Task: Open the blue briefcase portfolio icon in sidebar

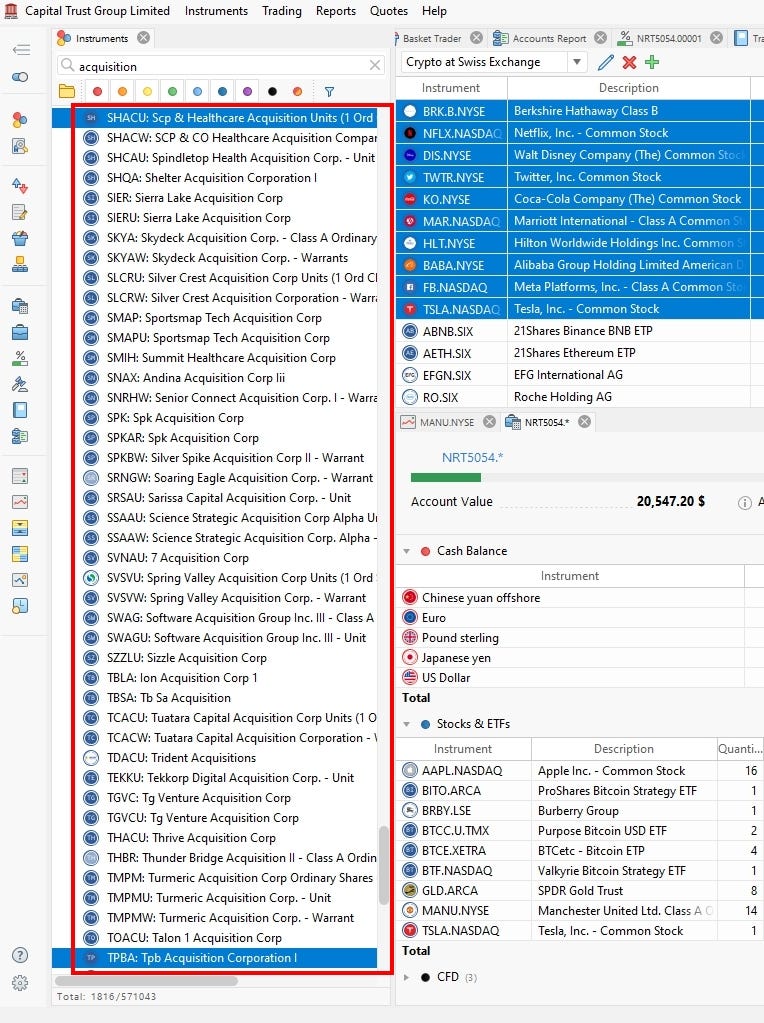Action: [x=20, y=332]
